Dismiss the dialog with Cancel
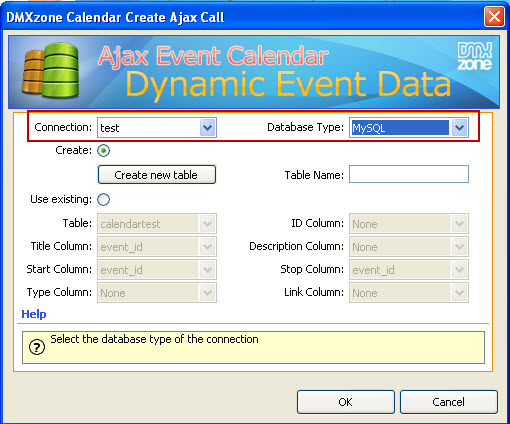This screenshot has width=510, height=424. (449, 402)
